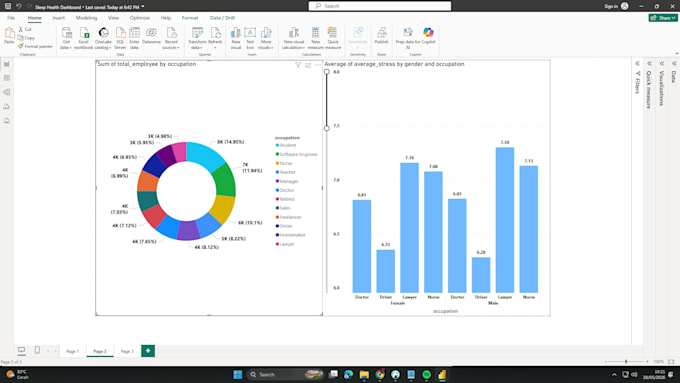Click the Publish icon
Screen dimensions: 680x383
[x=382, y=36]
